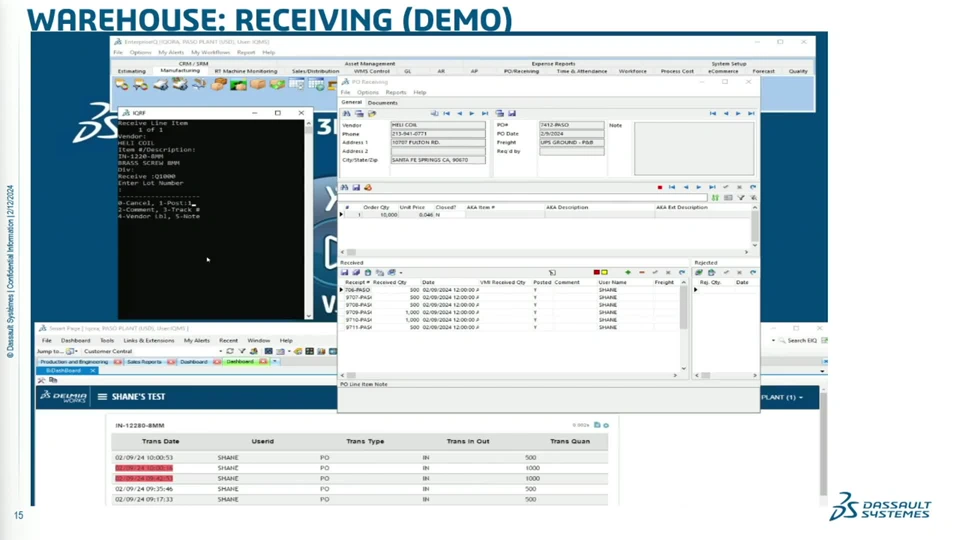Click the form-view icon in middle of Received toolbar

(552, 272)
